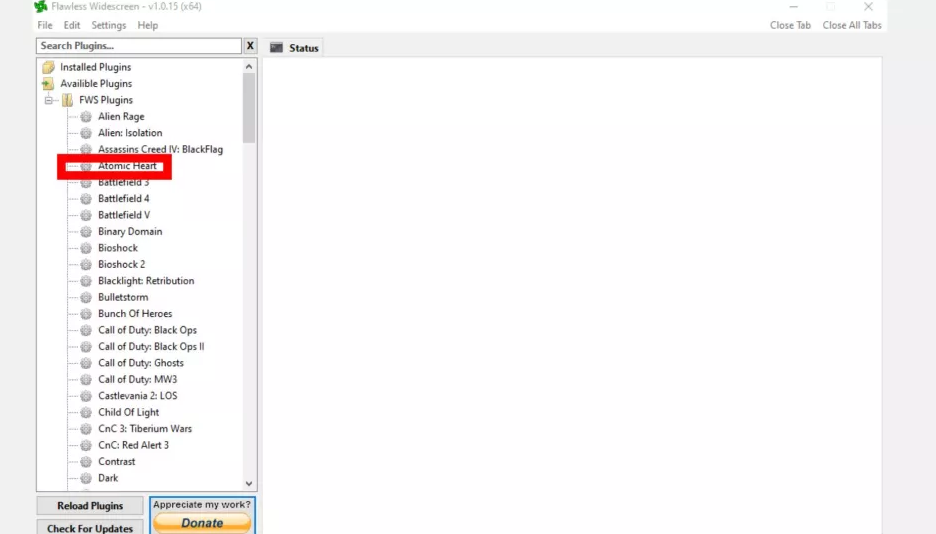Click the gear icon beside Bioshock 2
The image size is (936, 534).
point(86,264)
